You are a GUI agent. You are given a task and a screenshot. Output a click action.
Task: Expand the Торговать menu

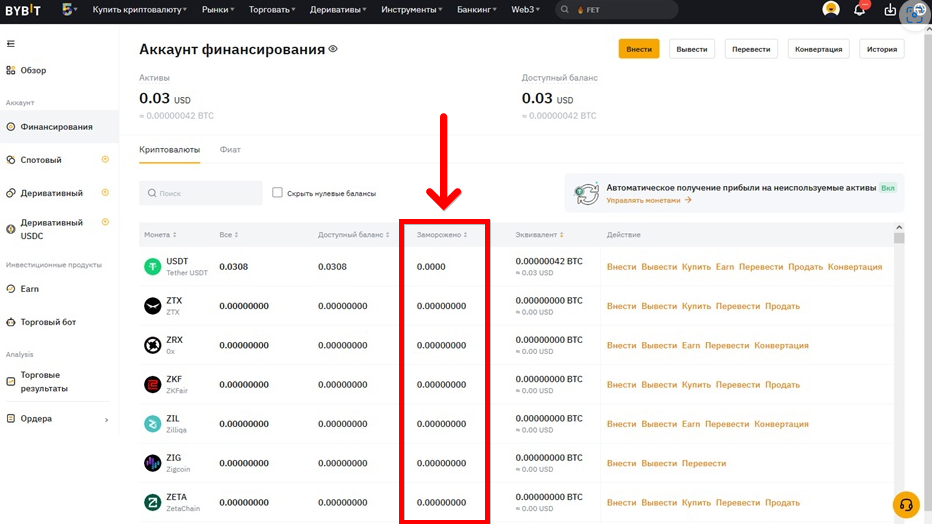pos(272,10)
